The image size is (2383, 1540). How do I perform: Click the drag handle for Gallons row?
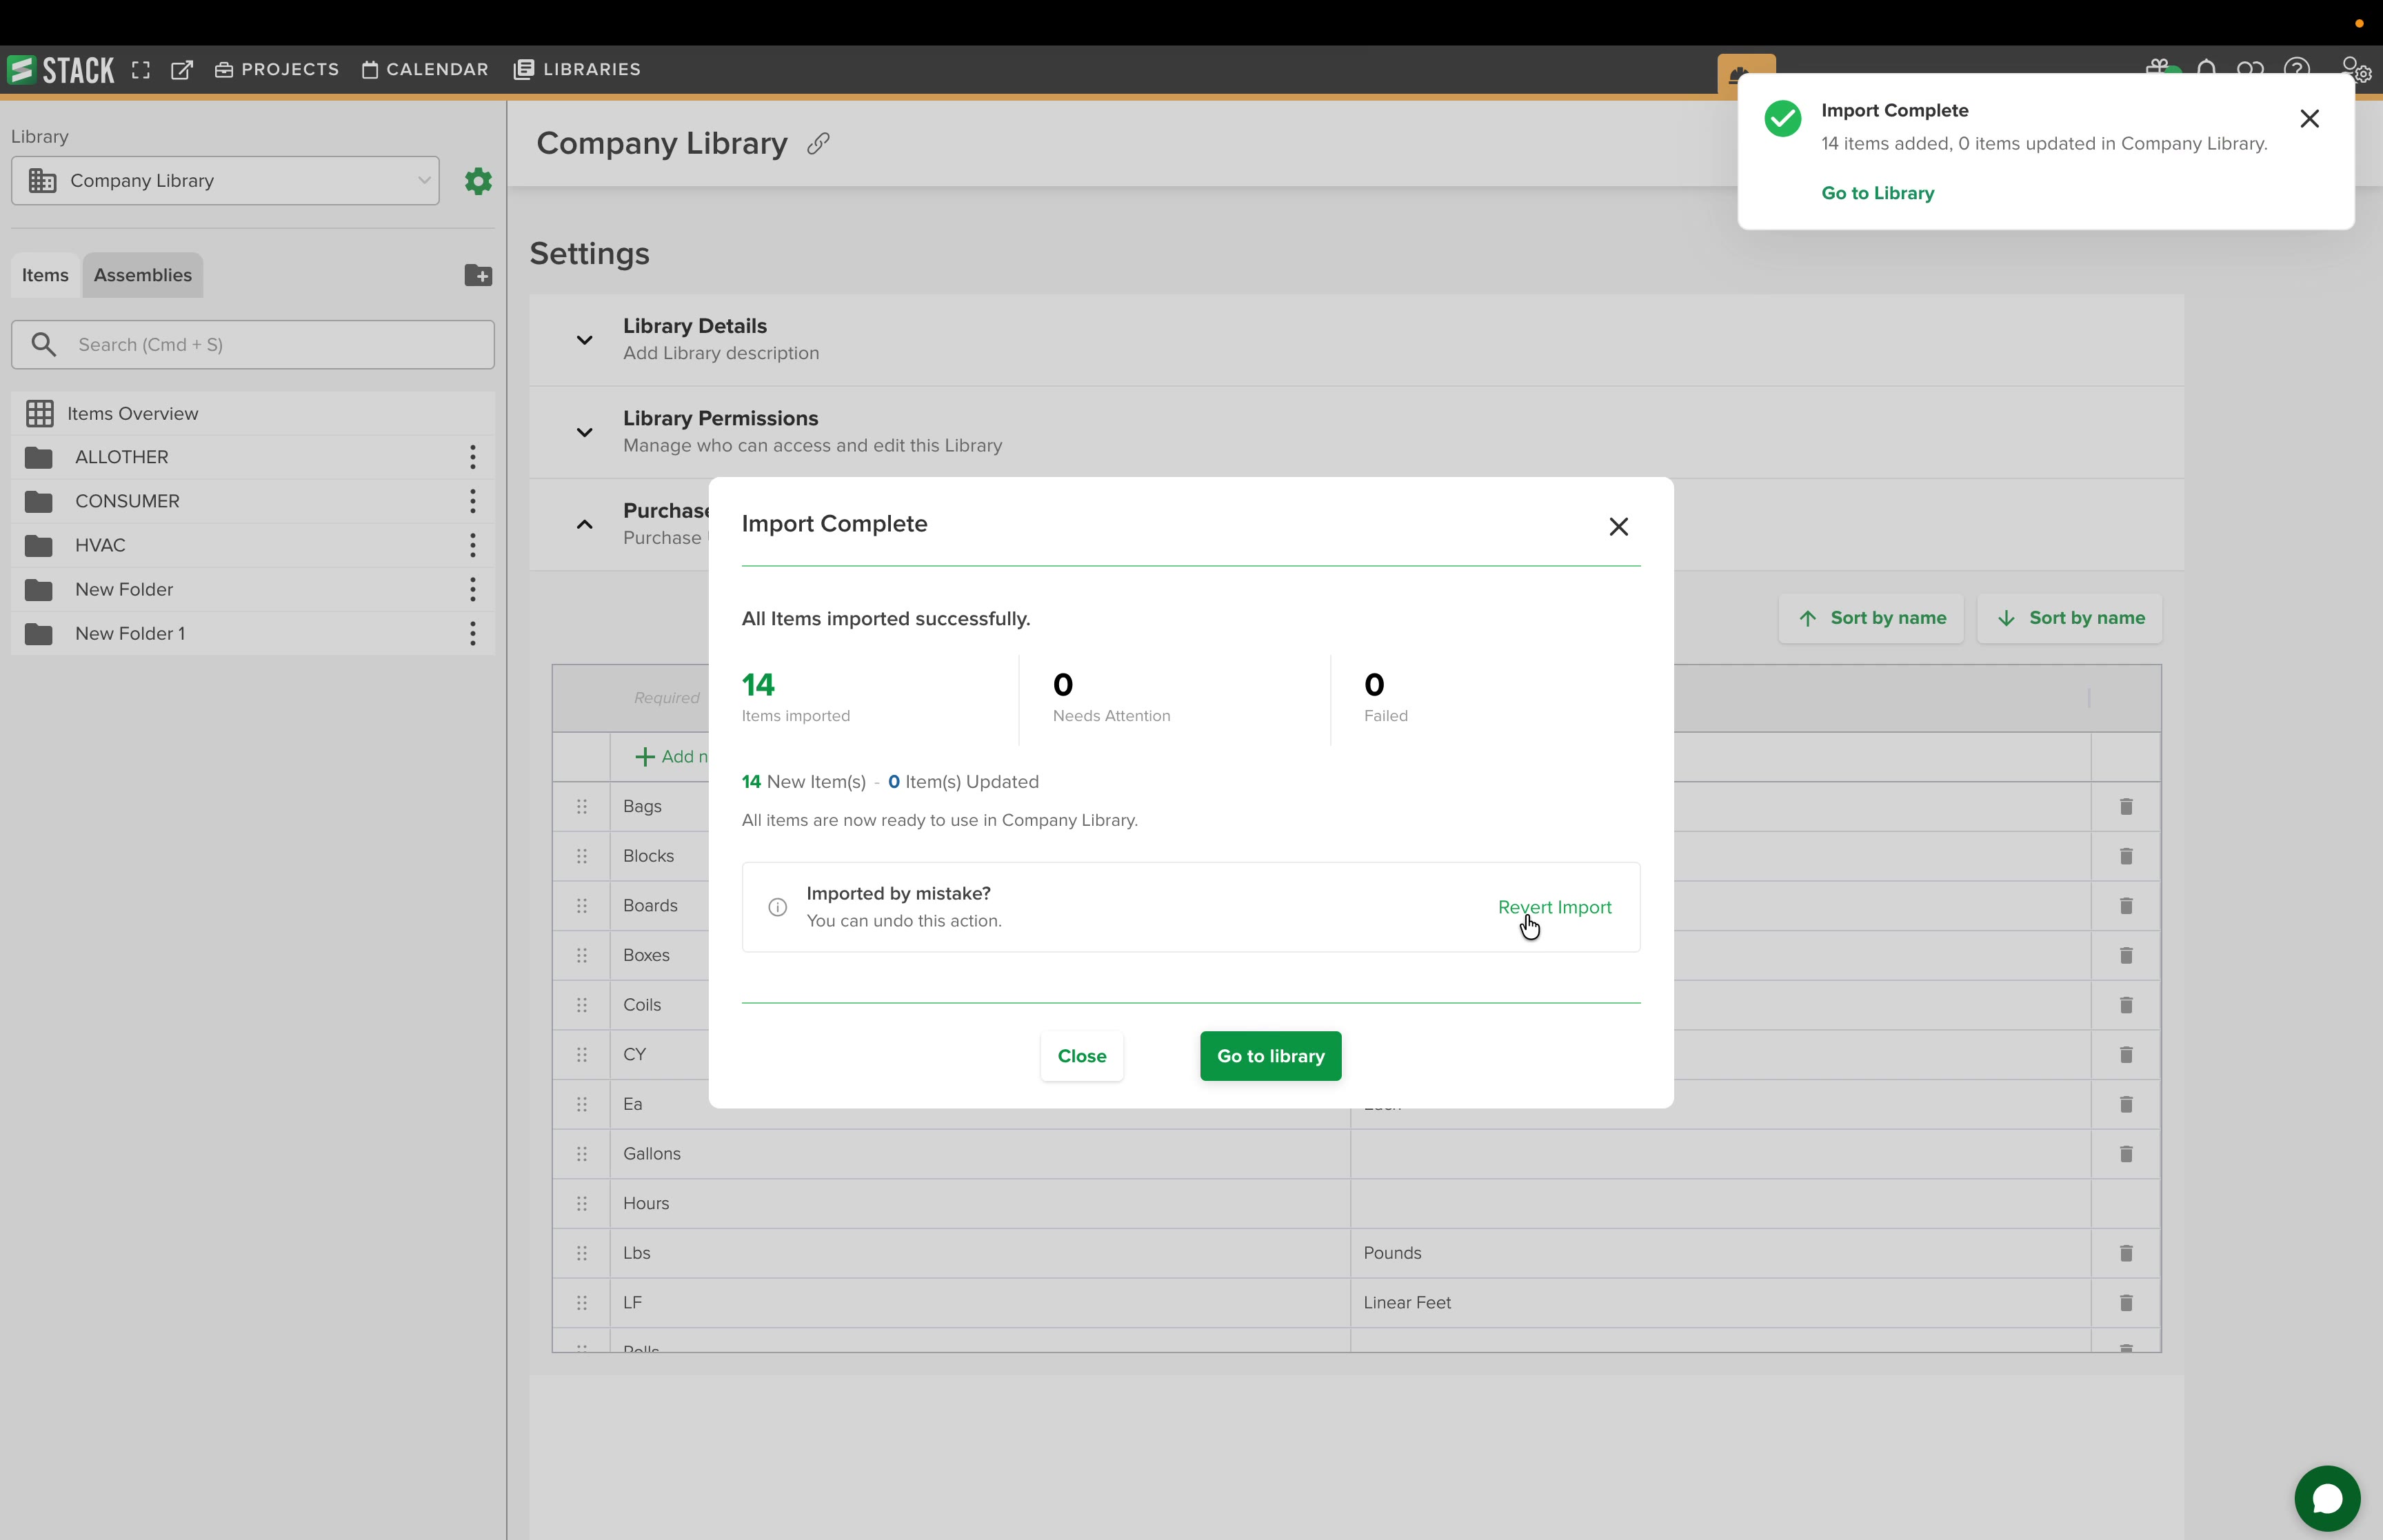click(x=582, y=1154)
